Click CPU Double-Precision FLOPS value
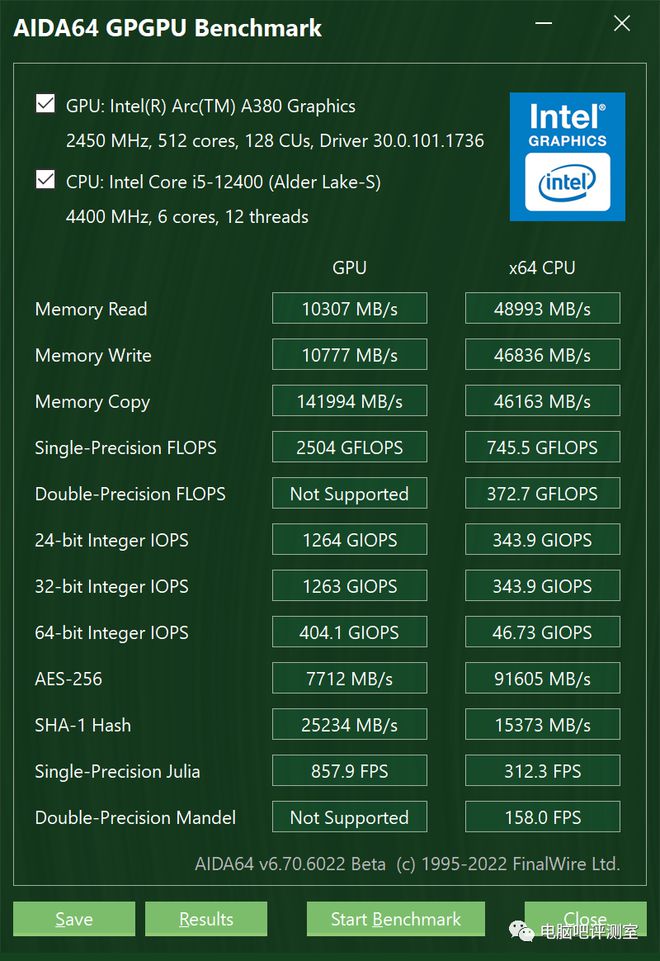Viewport: 660px width, 961px height. click(542, 493)
